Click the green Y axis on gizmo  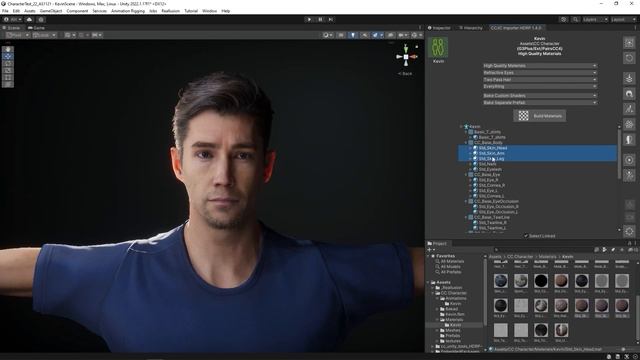[x=406, y=49]
